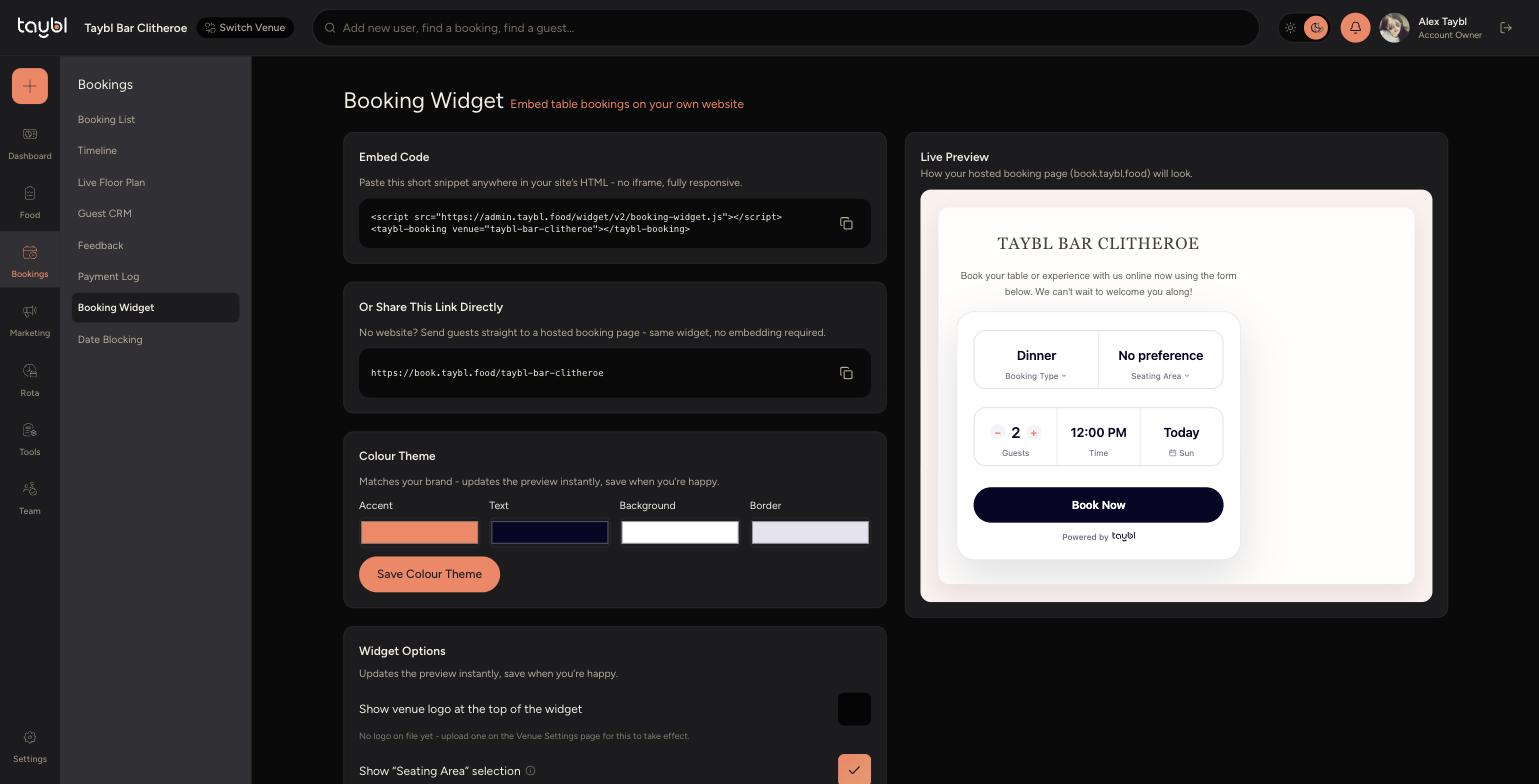This screenshot has height=784, width=1539.
Task: Open the Marketing section
Action: (30, 321)
